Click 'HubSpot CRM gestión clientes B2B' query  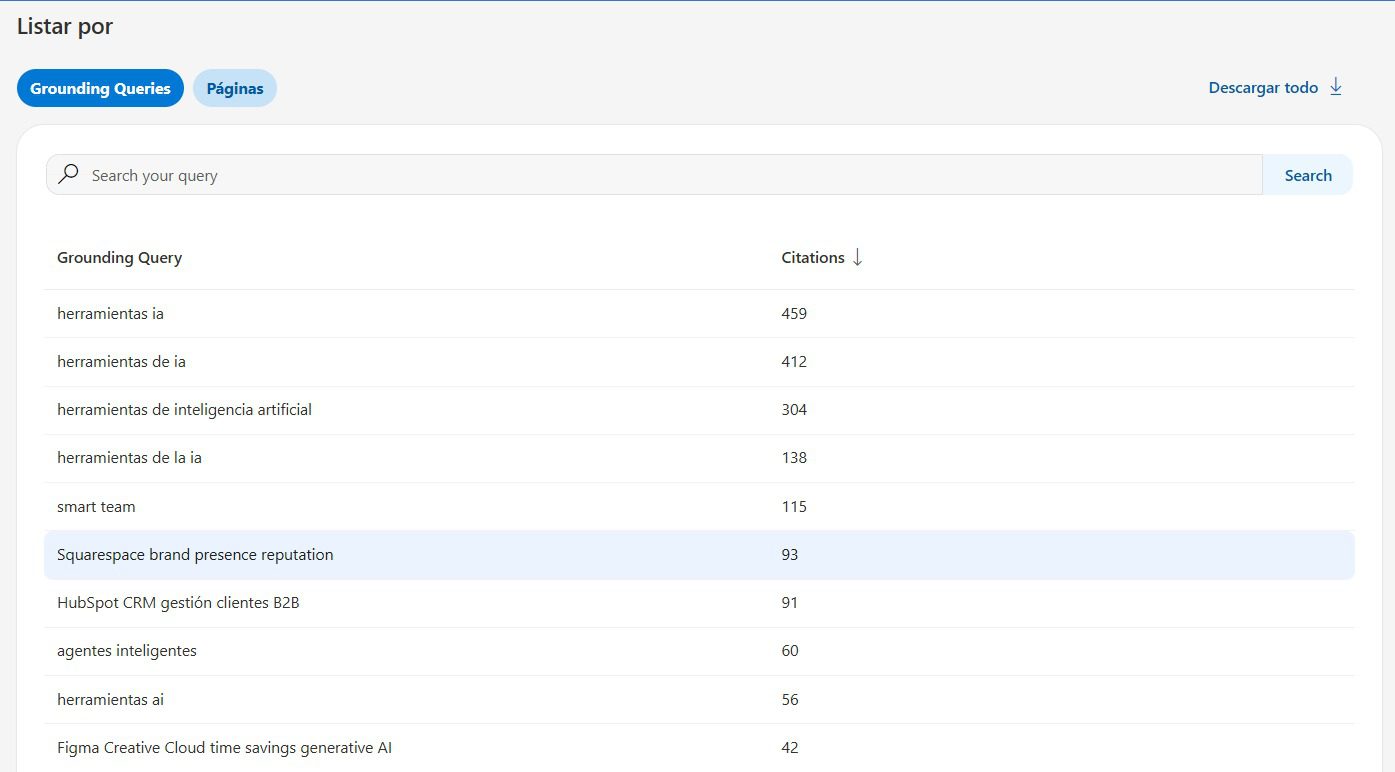pyautogui.click(x=178, y=603)
